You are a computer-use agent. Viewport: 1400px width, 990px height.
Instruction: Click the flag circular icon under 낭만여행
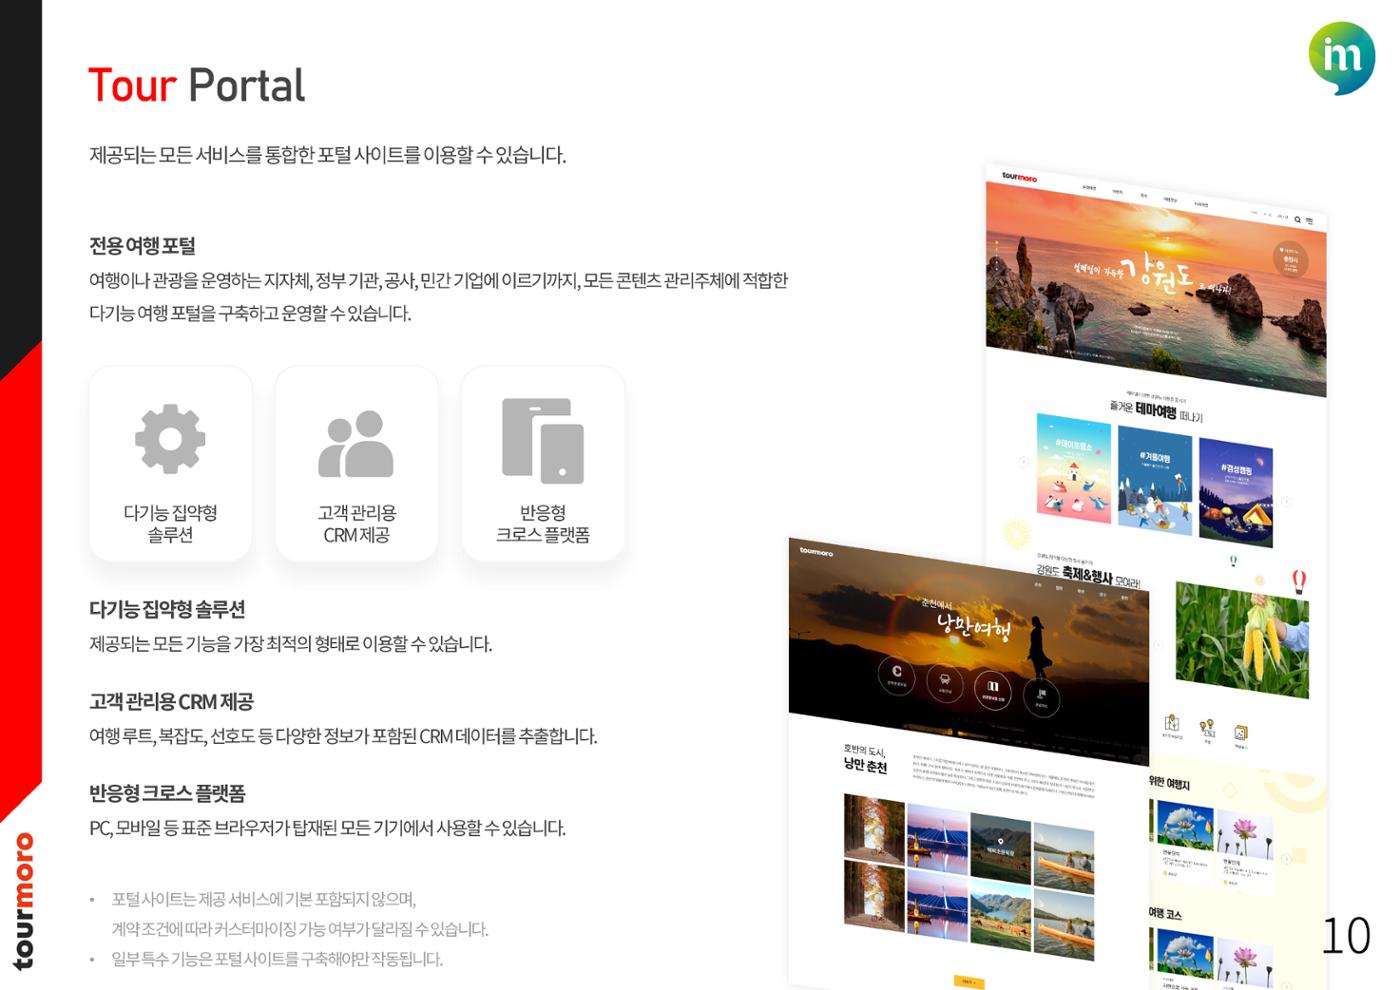1041,697
